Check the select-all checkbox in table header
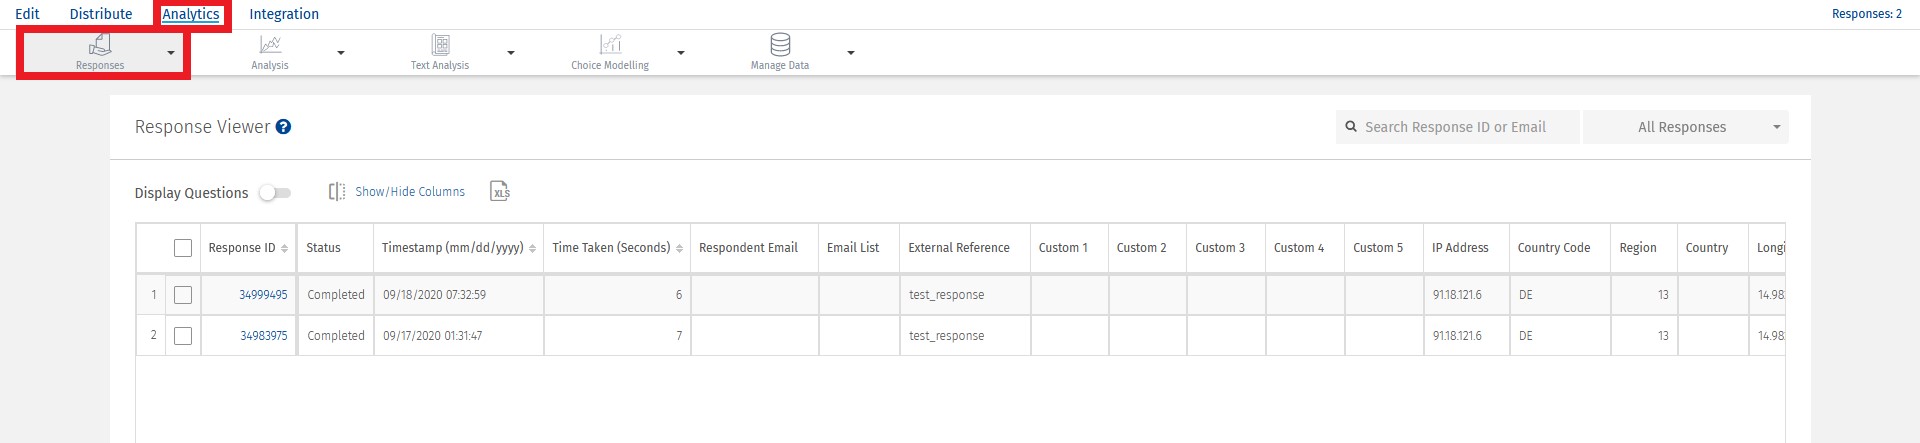The width and height of the screenshot is (1920, 443). 183,248
